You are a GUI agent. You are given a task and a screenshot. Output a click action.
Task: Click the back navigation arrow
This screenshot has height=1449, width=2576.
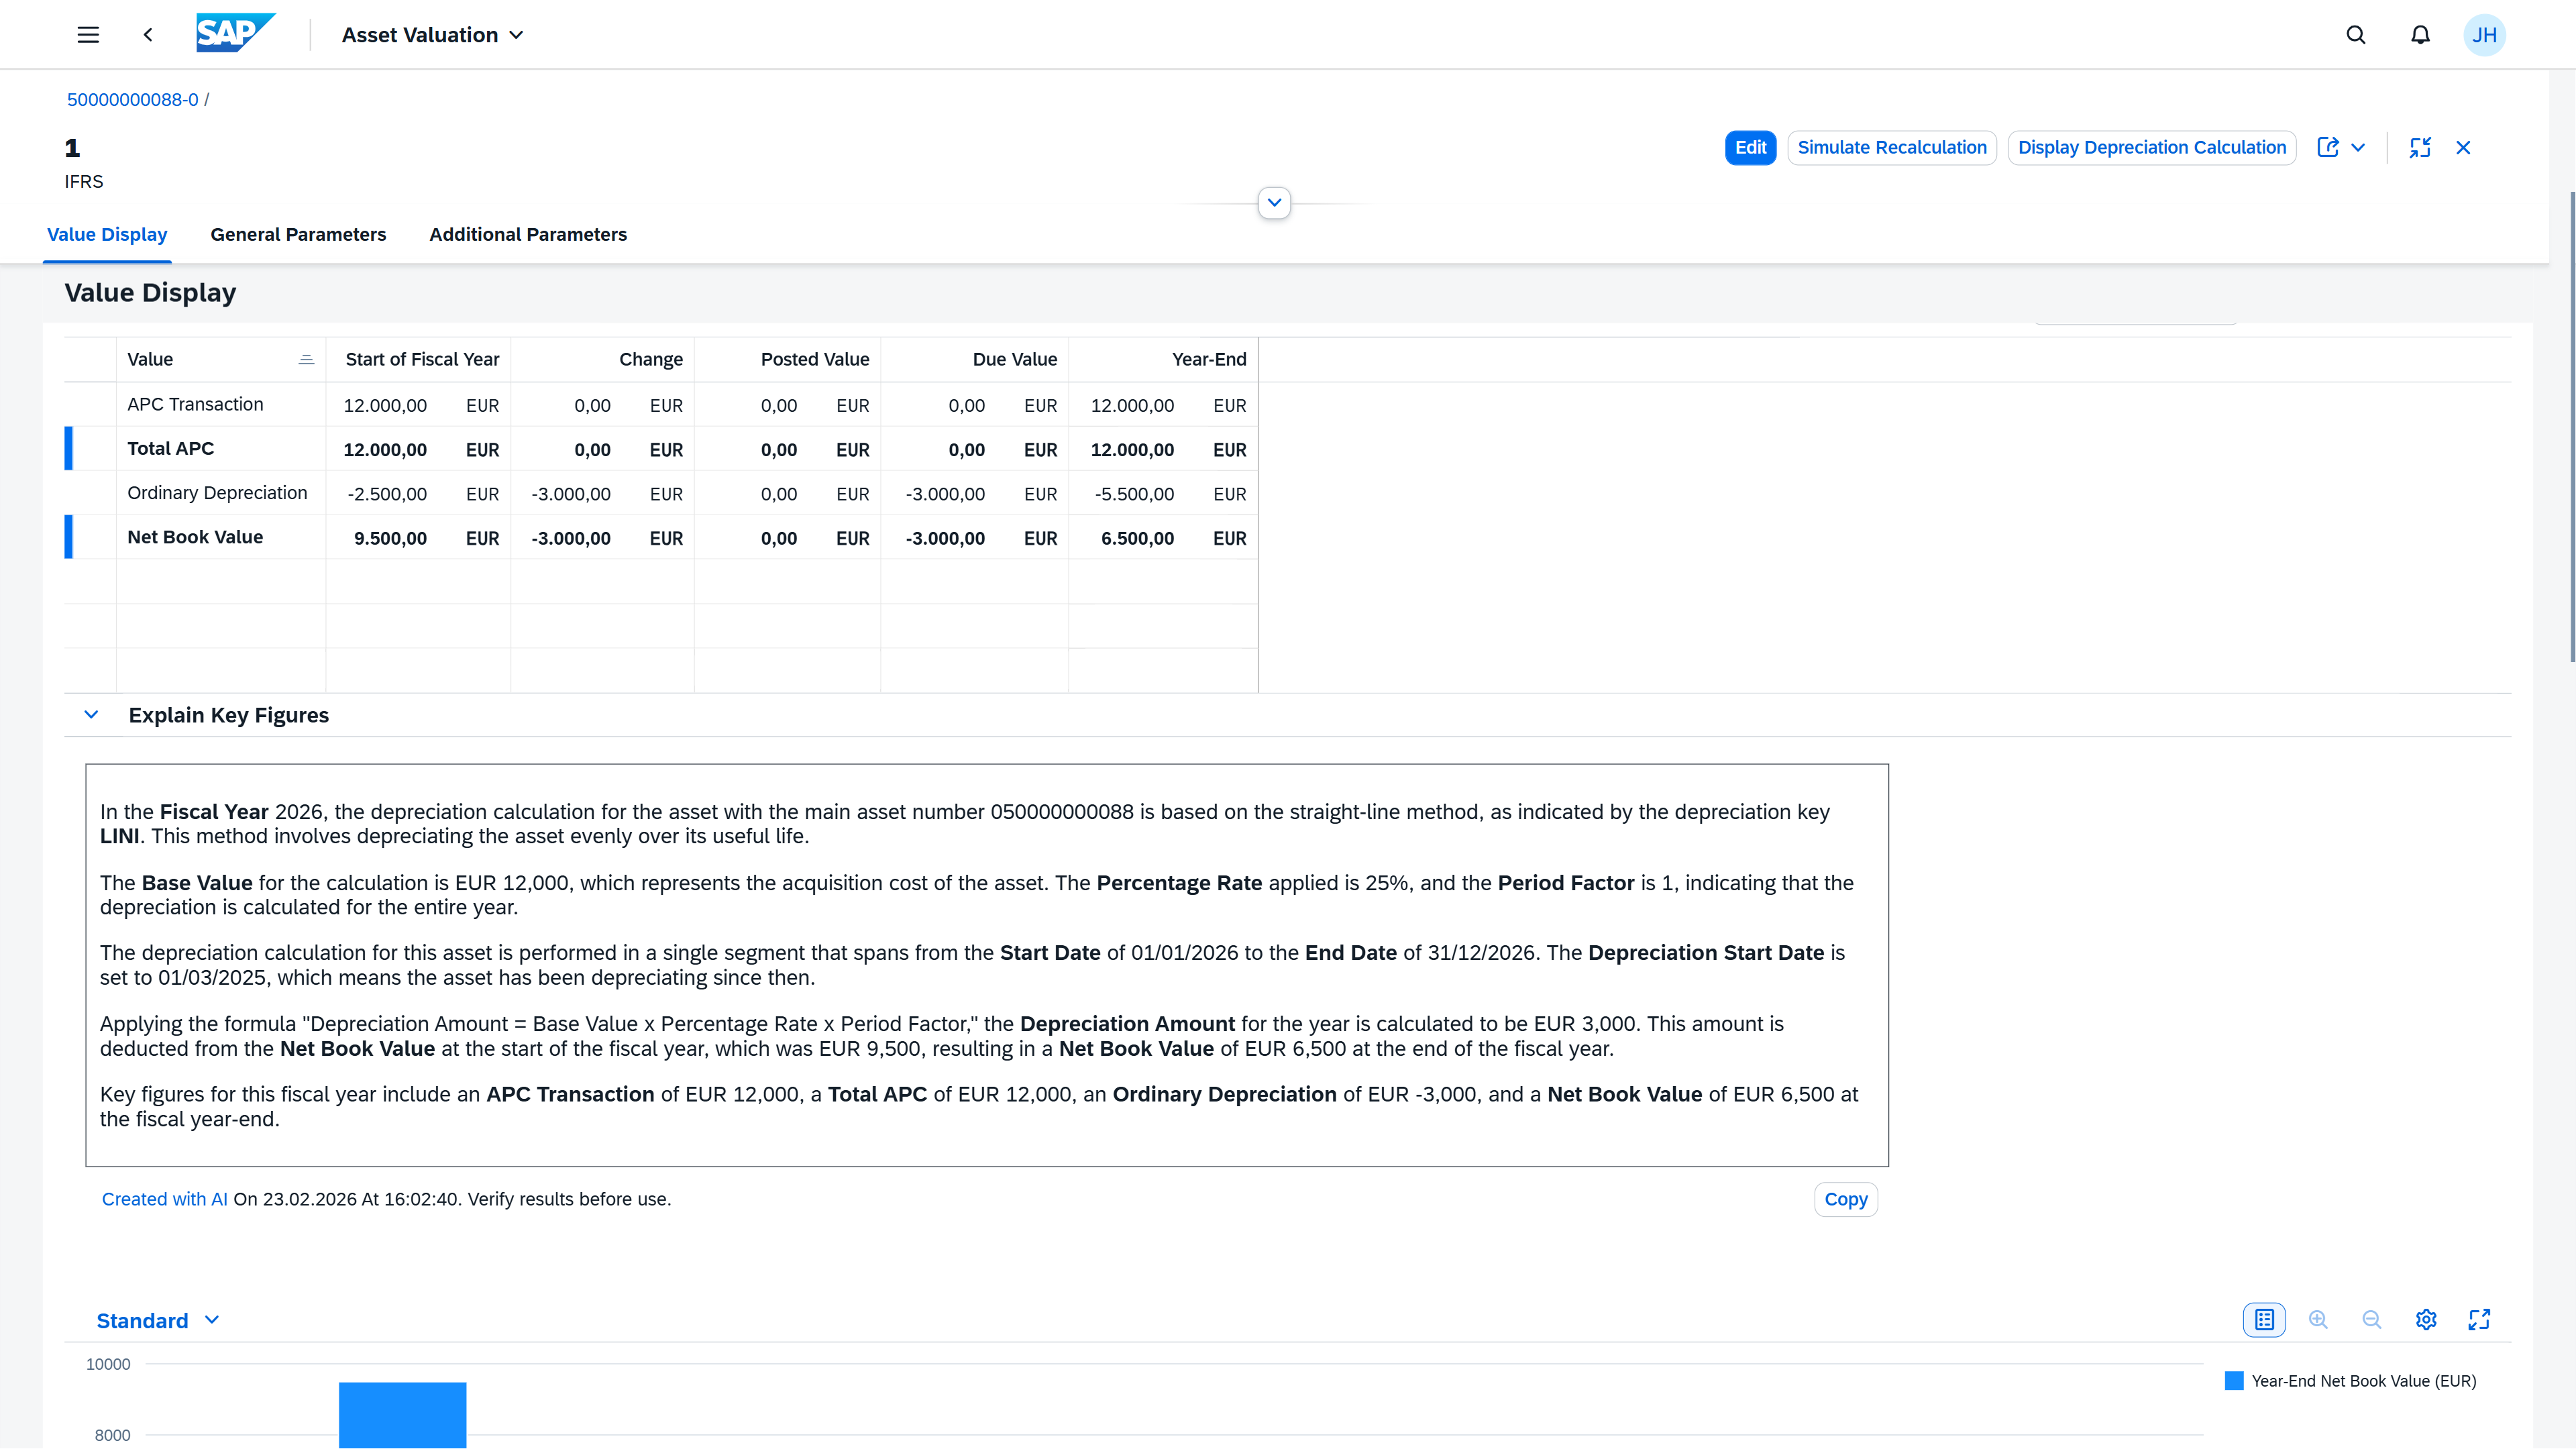pyautogui.click(x=148, y=35)
